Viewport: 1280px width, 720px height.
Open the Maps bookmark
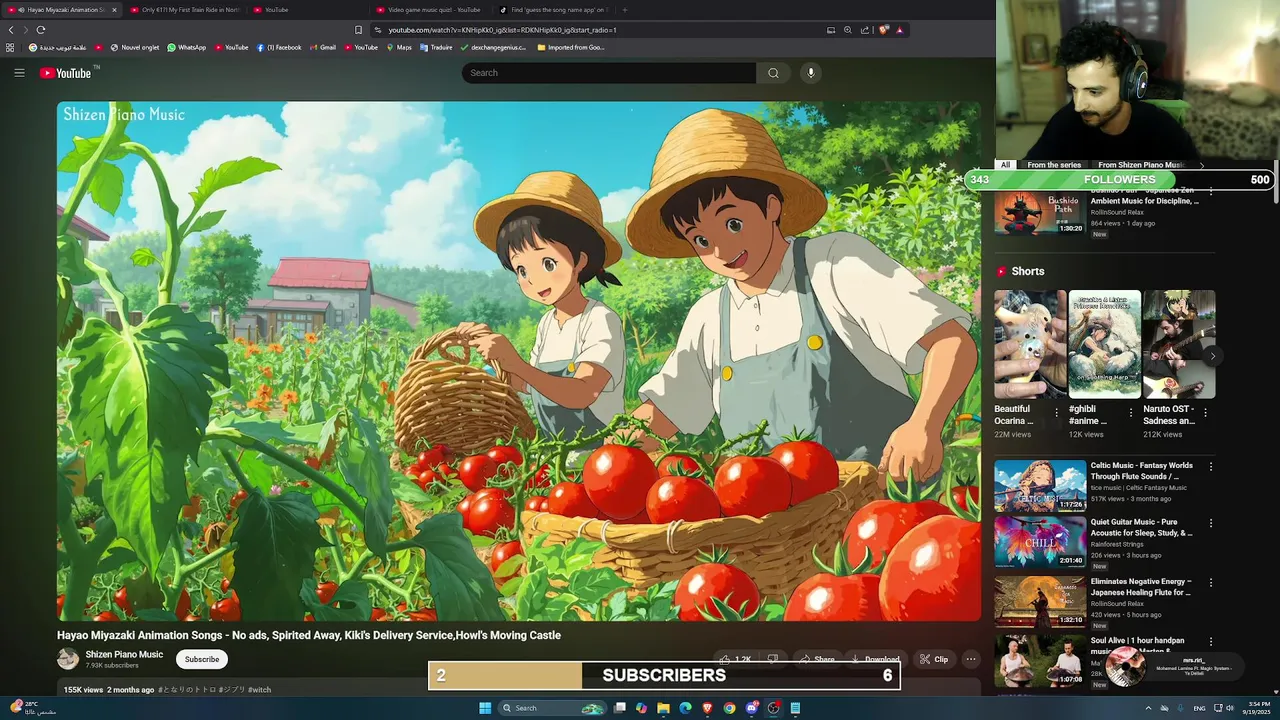click(399, 47)
